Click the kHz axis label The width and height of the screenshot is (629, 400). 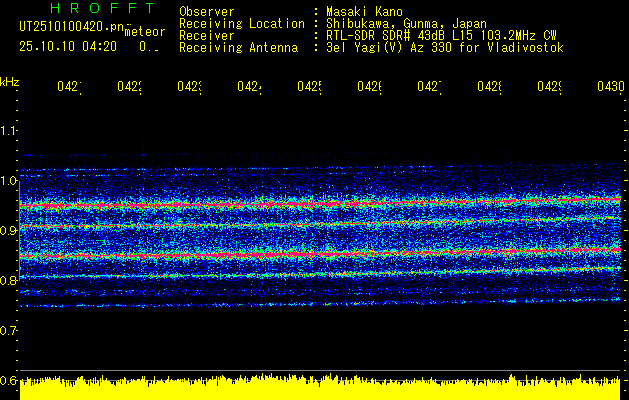tap(10, 82)
